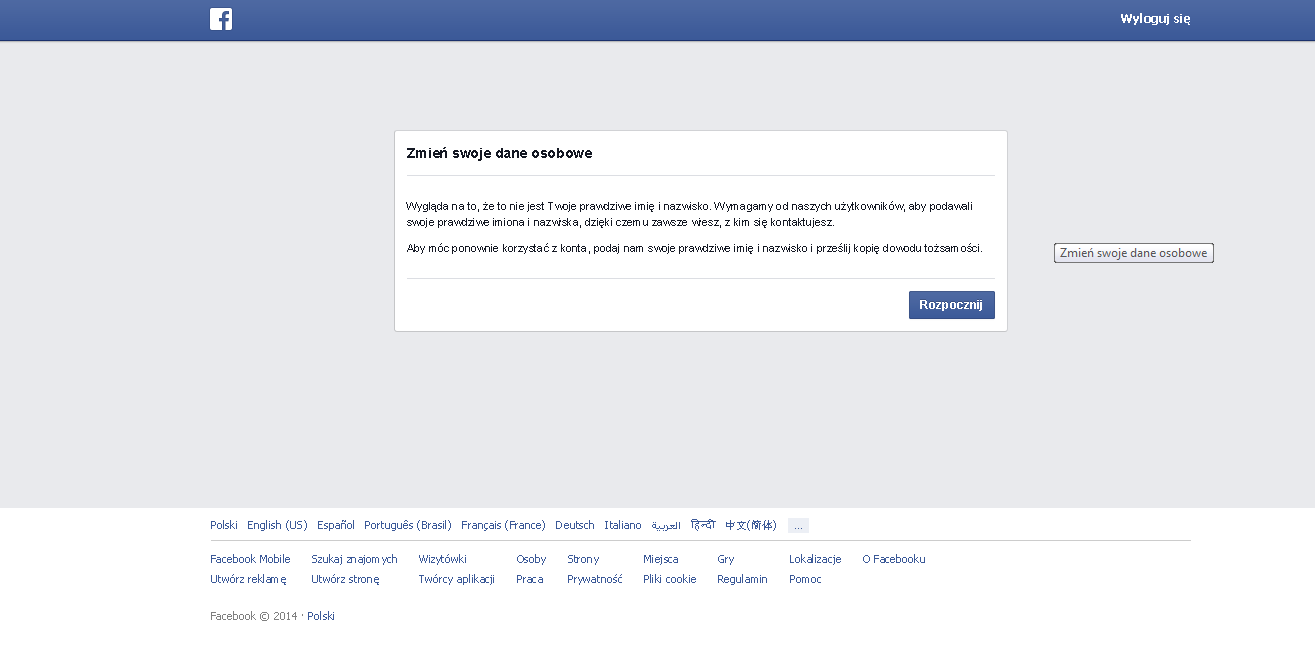
Task: Open Szukaj znajomych footer link
Action: coord(354,559)
